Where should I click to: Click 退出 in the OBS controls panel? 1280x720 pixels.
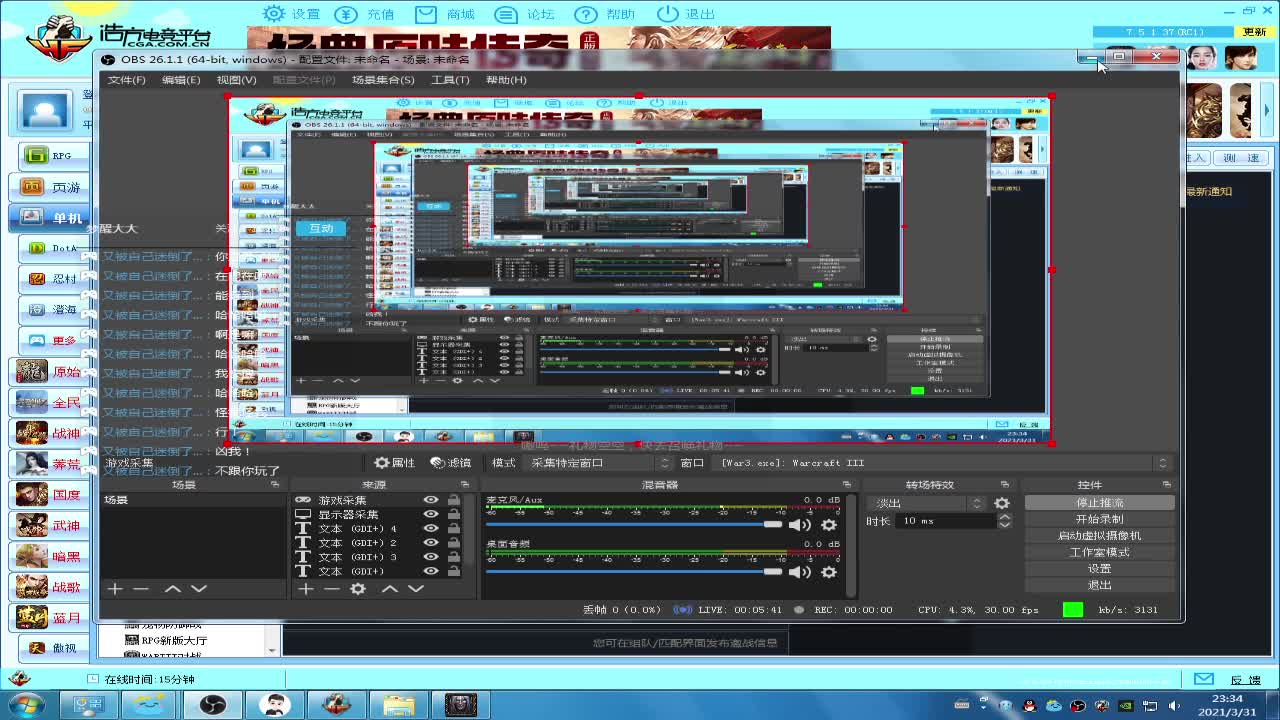[1100, 585]
